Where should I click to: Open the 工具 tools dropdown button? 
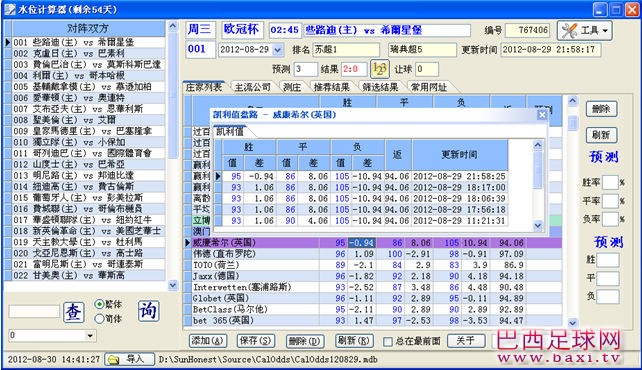point(585,31)
